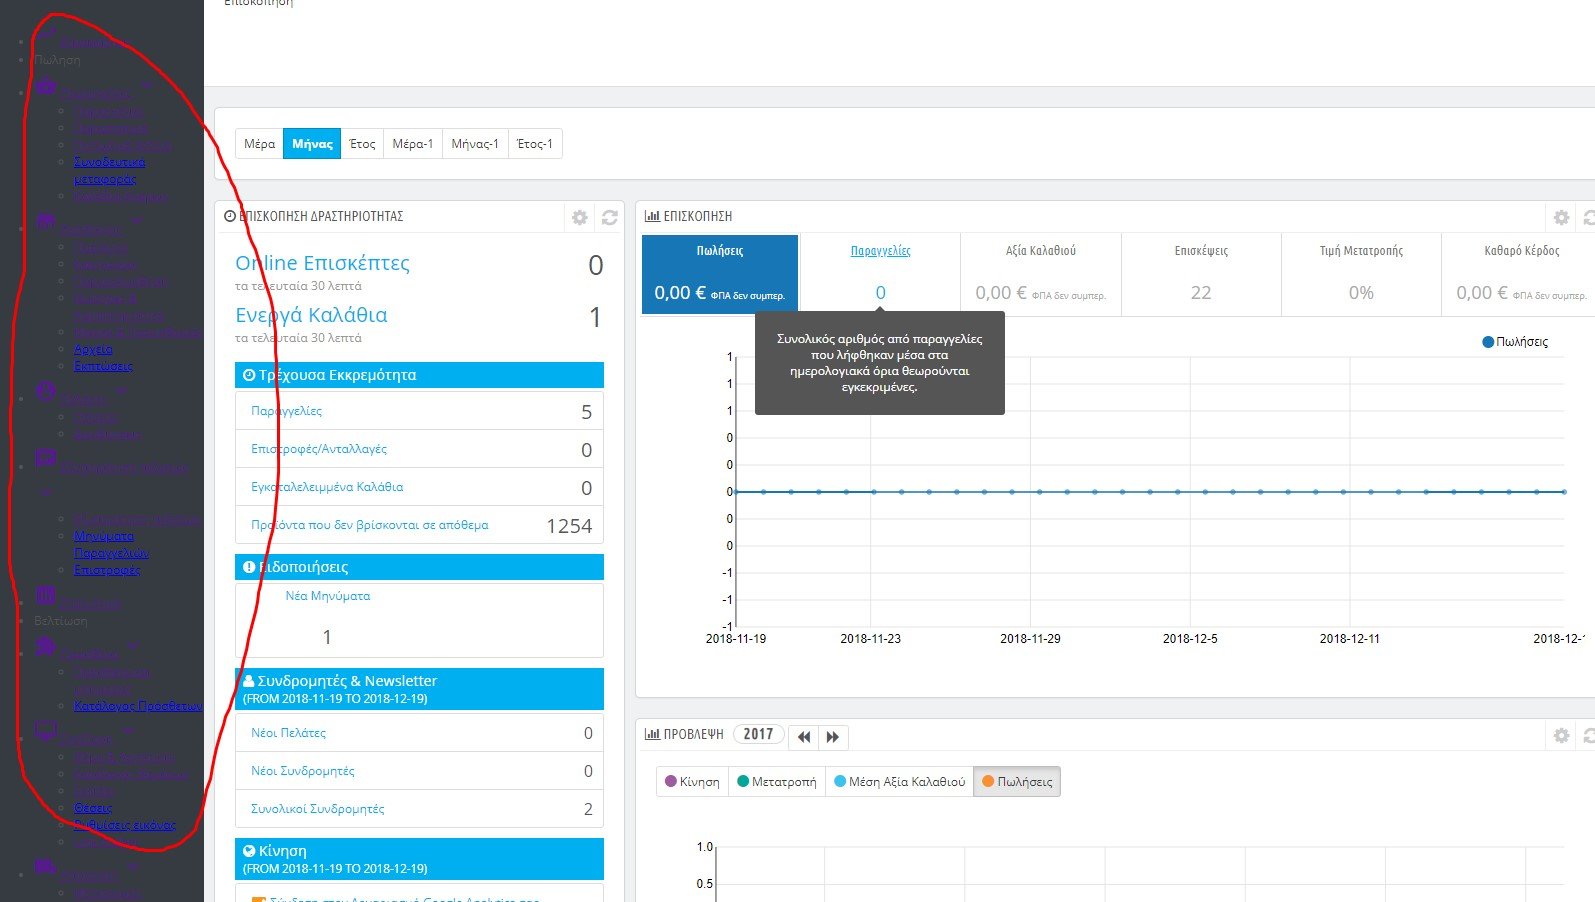Refresh the Επισκόπηση Δραστηριότητας panel
The image size is (1595, 902).
click(x=609, y=217)
